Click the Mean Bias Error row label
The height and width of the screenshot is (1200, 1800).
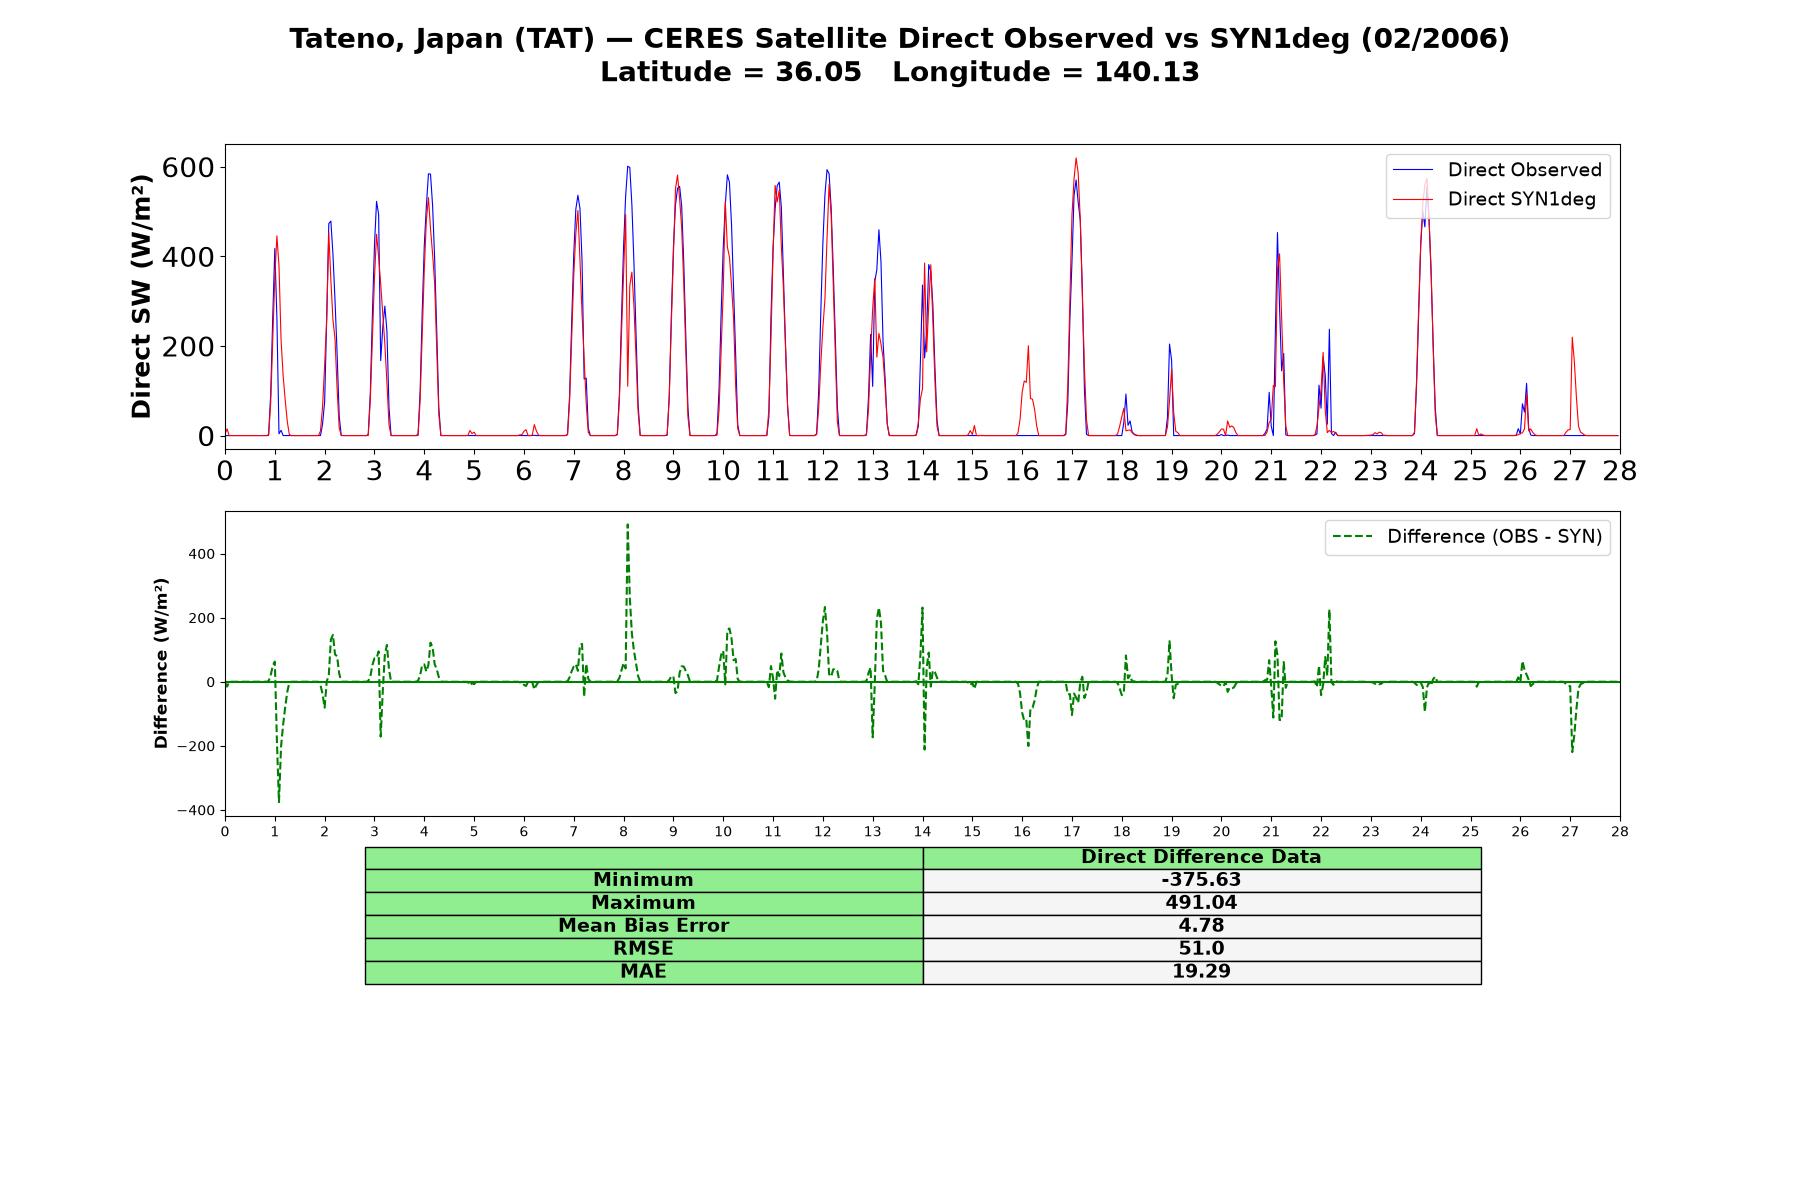coord(643,926)
